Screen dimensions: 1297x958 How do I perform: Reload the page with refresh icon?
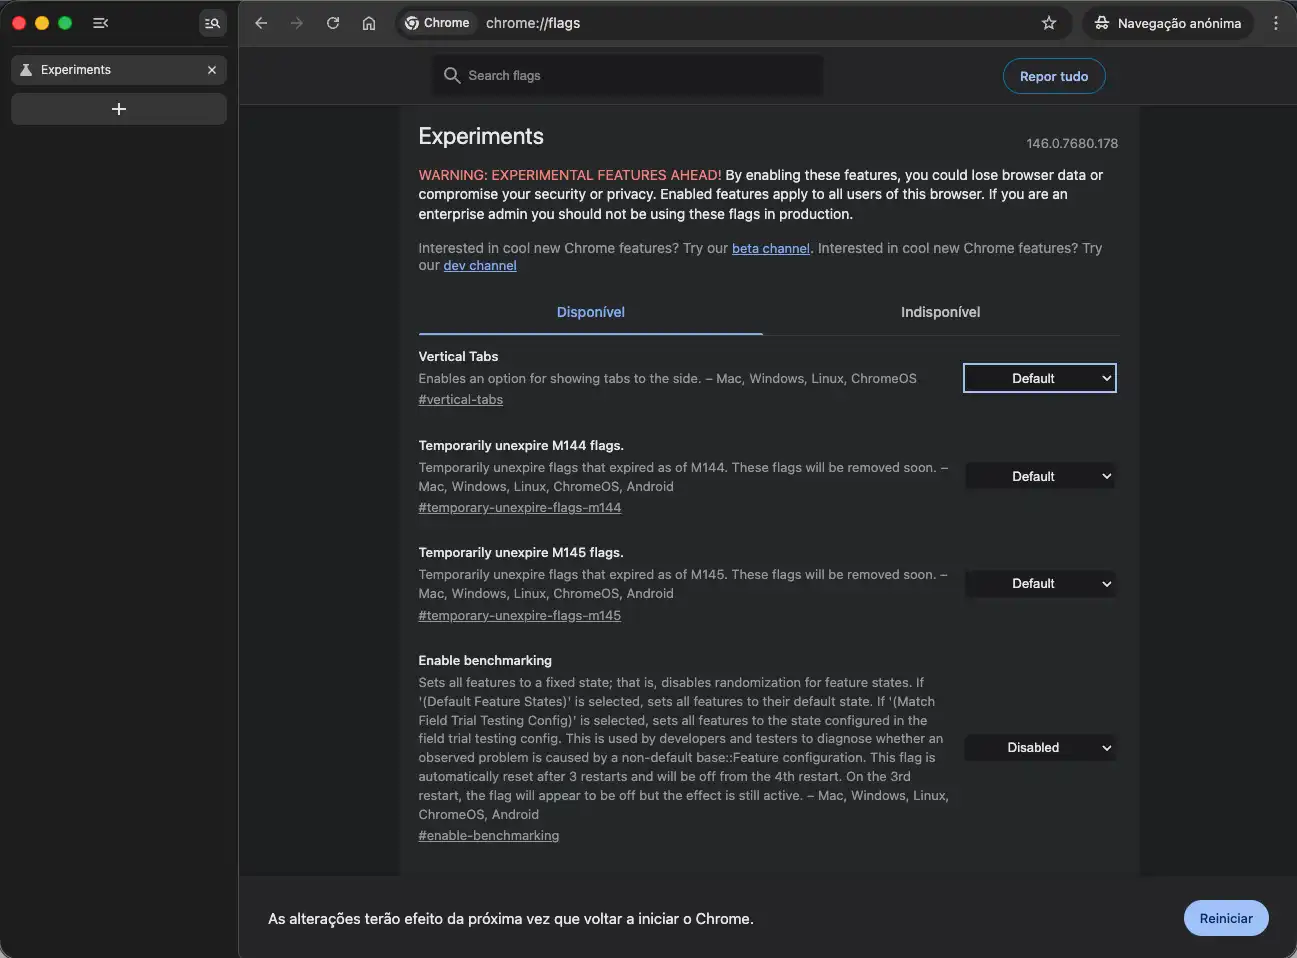tap(333, 23)
